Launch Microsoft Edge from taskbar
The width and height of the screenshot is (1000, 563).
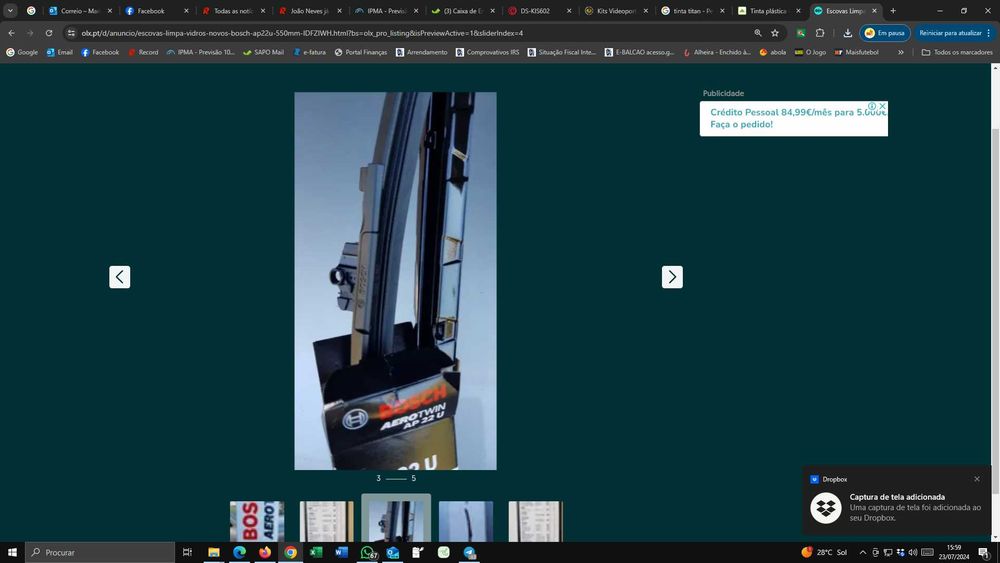[239, 552]
